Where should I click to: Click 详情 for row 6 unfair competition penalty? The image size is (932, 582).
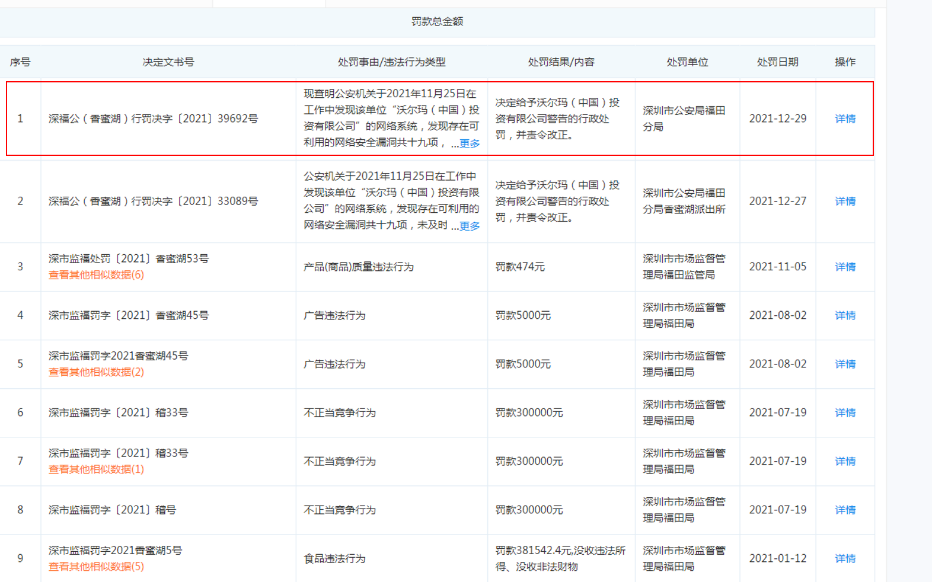(843, 412)
